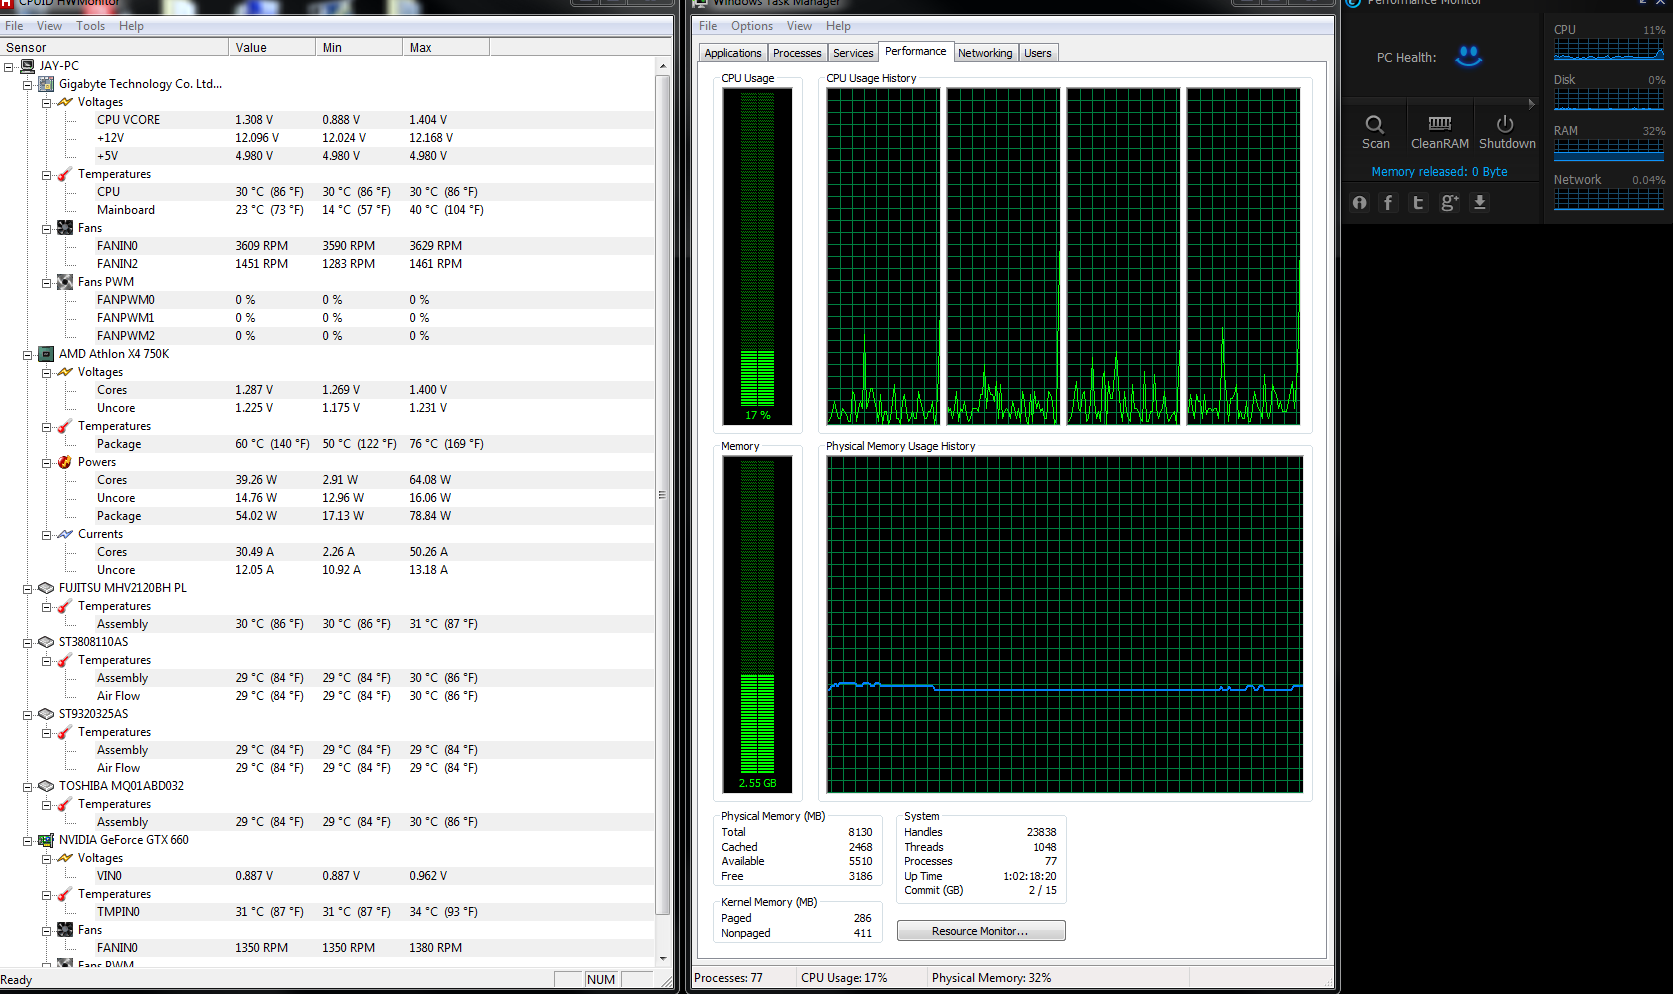Click the AMD Athlon X4 750K processor icon

[46, 354]
